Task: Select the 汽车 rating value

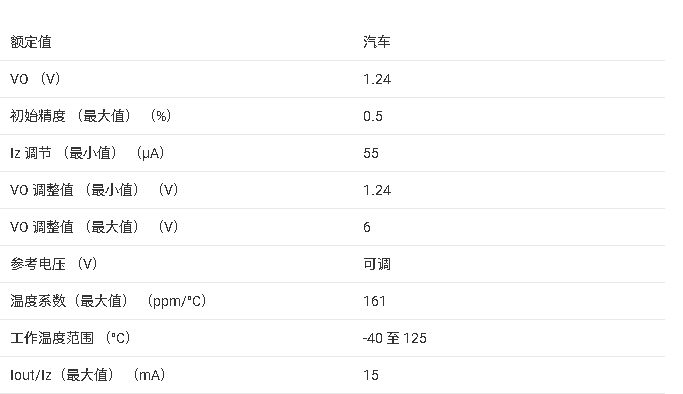Action: pyautogui.click(x=377, y=42)
